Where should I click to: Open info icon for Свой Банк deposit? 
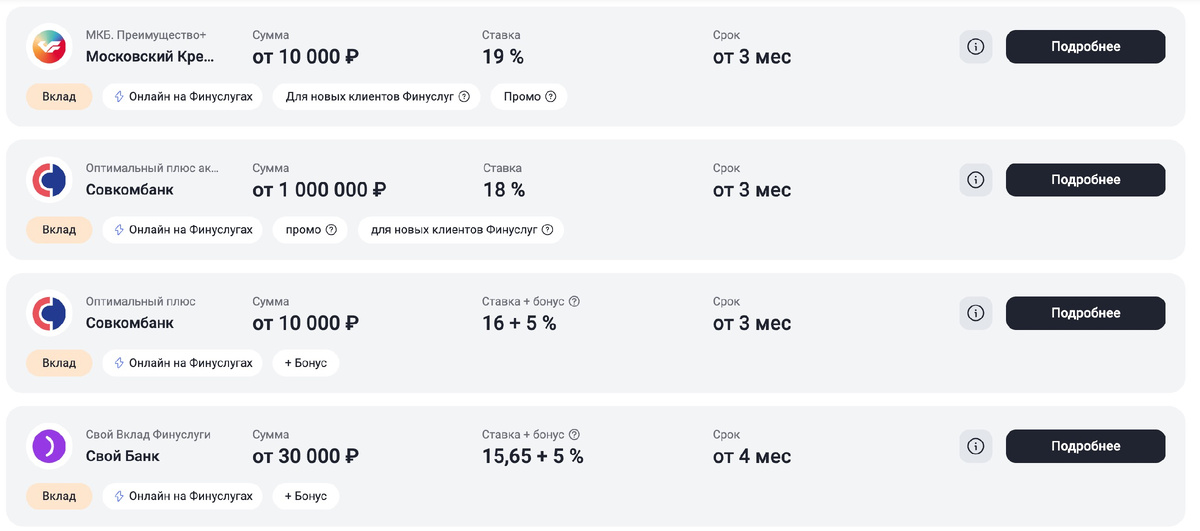975,446
